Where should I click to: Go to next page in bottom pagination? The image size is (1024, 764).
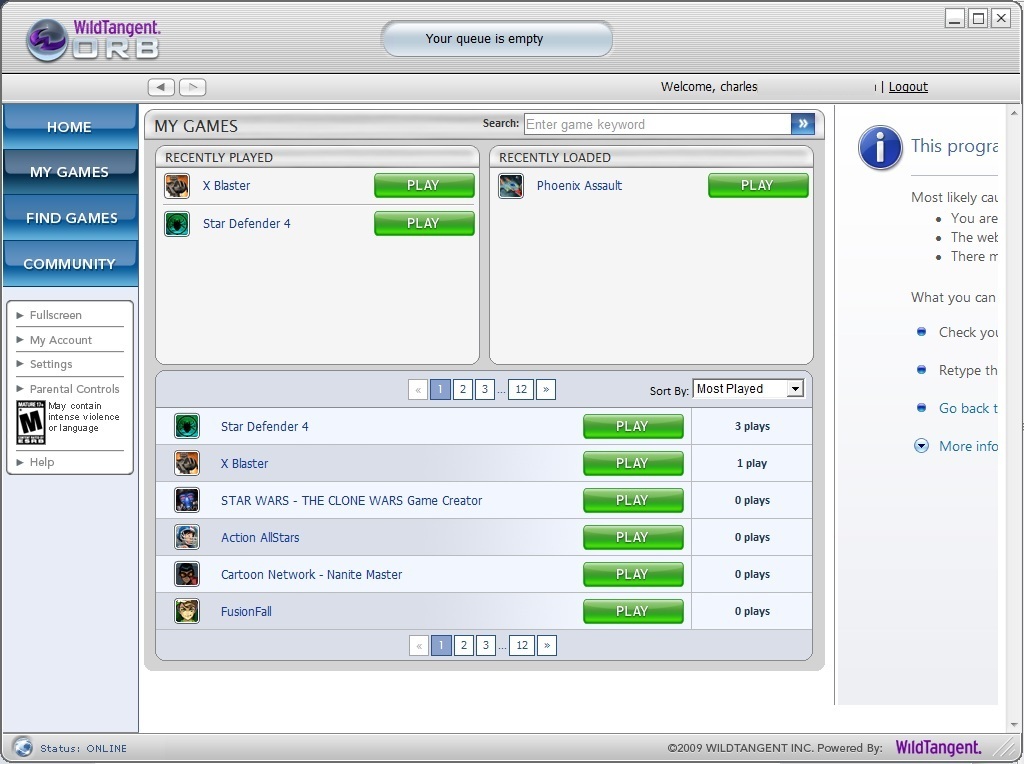coord(547,646)
